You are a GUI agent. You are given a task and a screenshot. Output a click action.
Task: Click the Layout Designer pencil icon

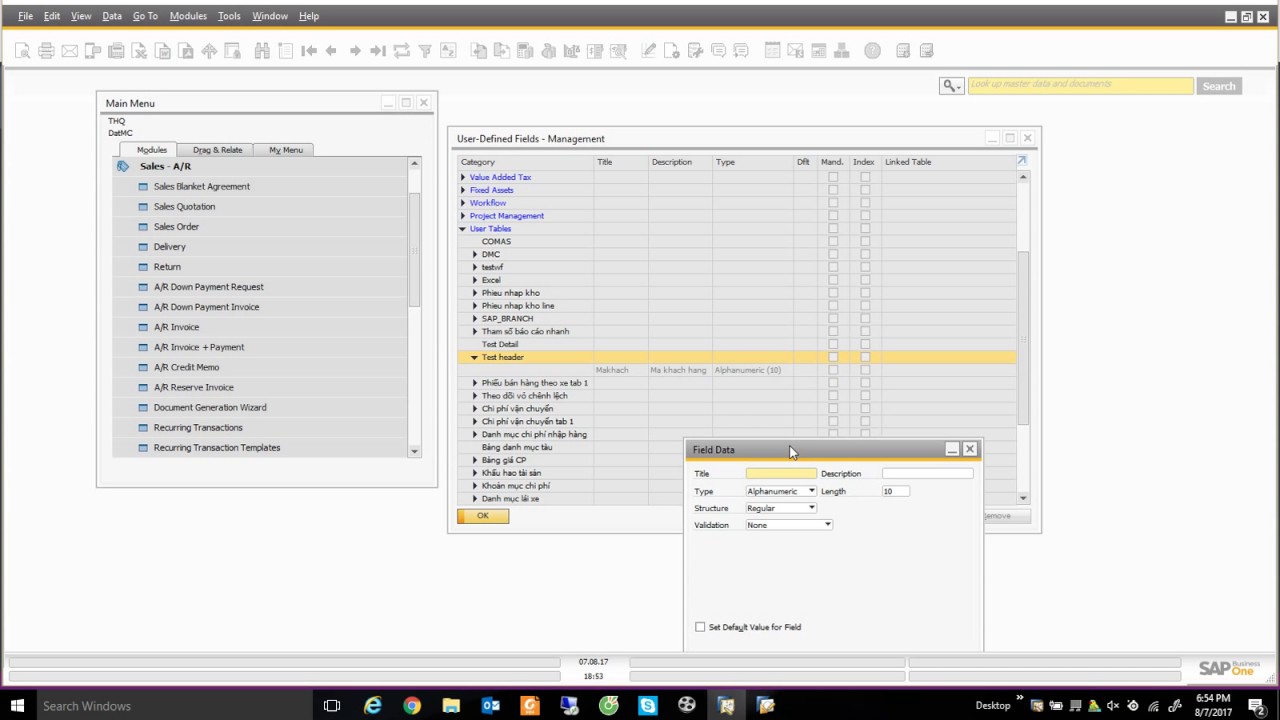coord(649,51)
